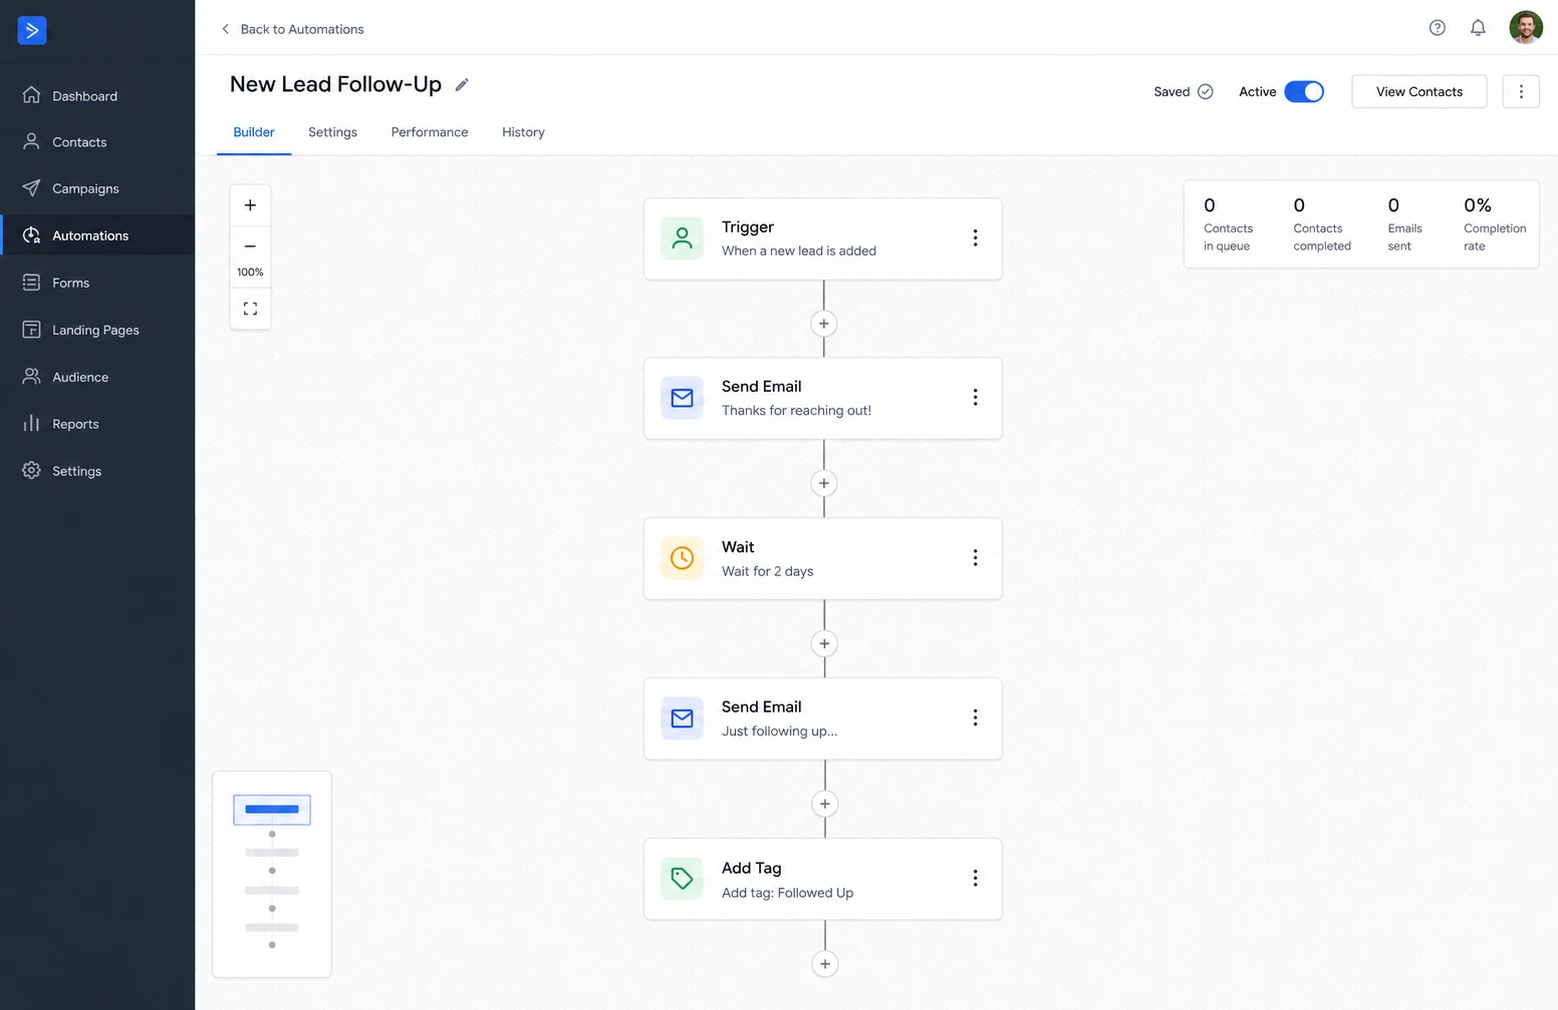Add a step after the first Send Email
The height and width of the screenshot is (1010, 1558).
pos(824,484)
